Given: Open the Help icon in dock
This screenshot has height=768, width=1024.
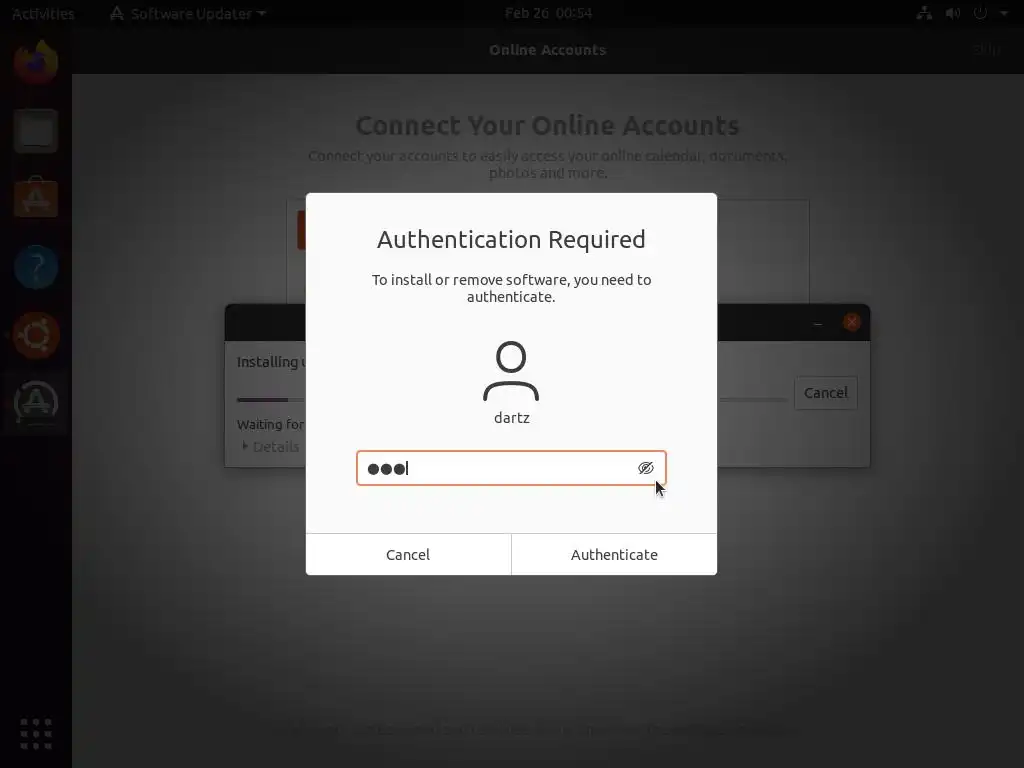Looking at the screenshot, I should (x=36, y=266).
